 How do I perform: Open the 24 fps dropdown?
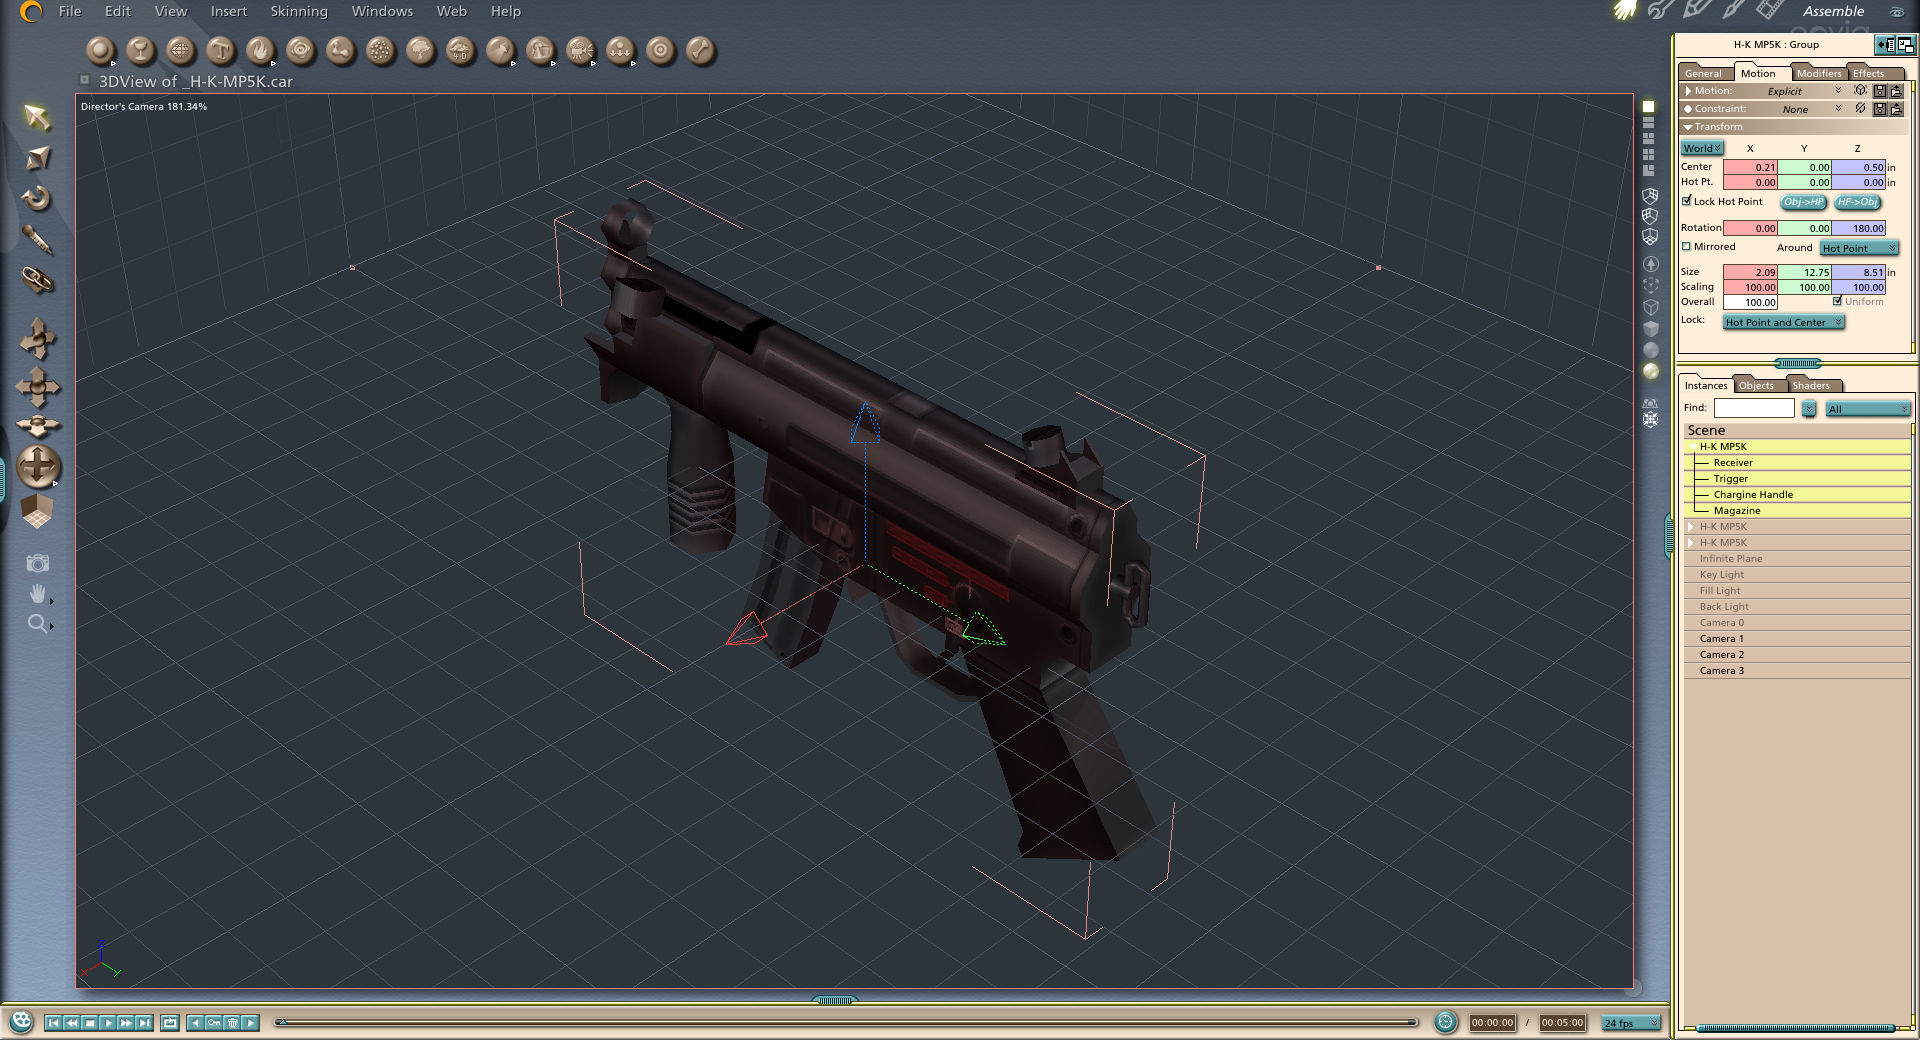point(1631,1023)
